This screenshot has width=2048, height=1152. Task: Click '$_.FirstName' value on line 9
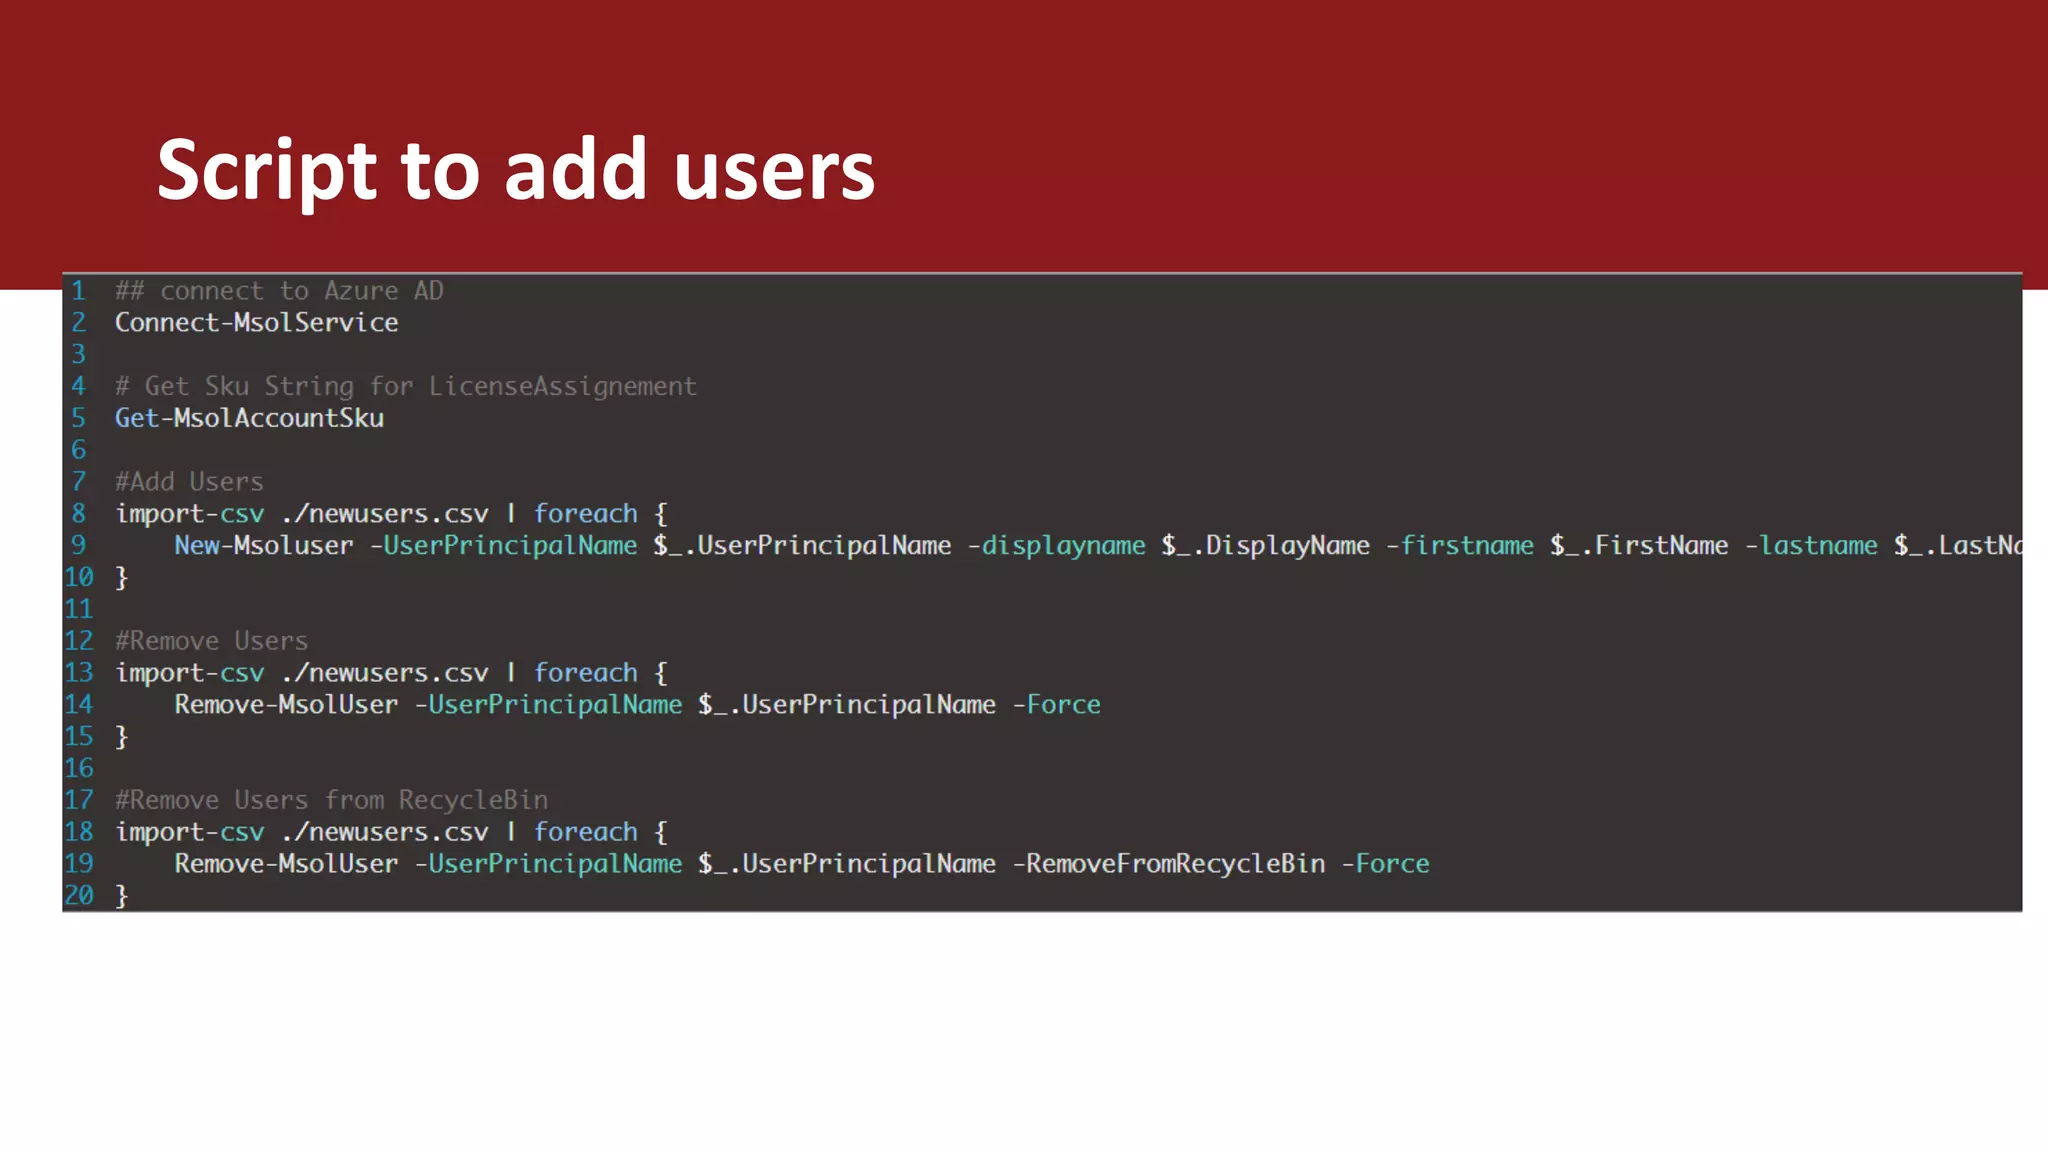[x=1640, y=546]
